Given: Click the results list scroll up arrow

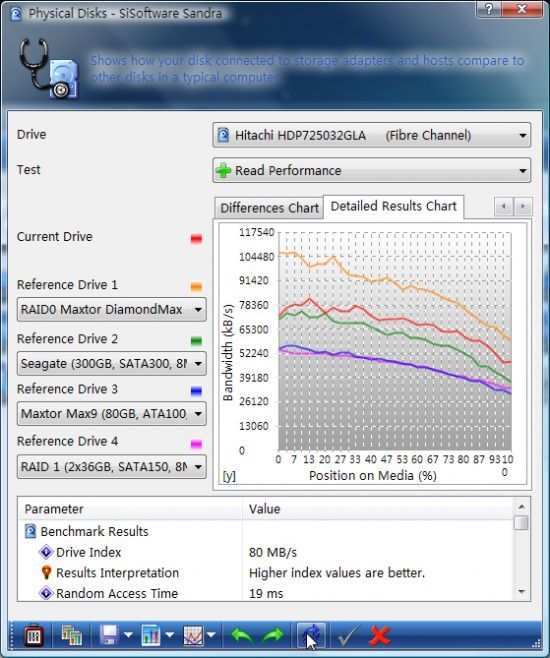Looking at the screenshot, I should coord(521,507).
